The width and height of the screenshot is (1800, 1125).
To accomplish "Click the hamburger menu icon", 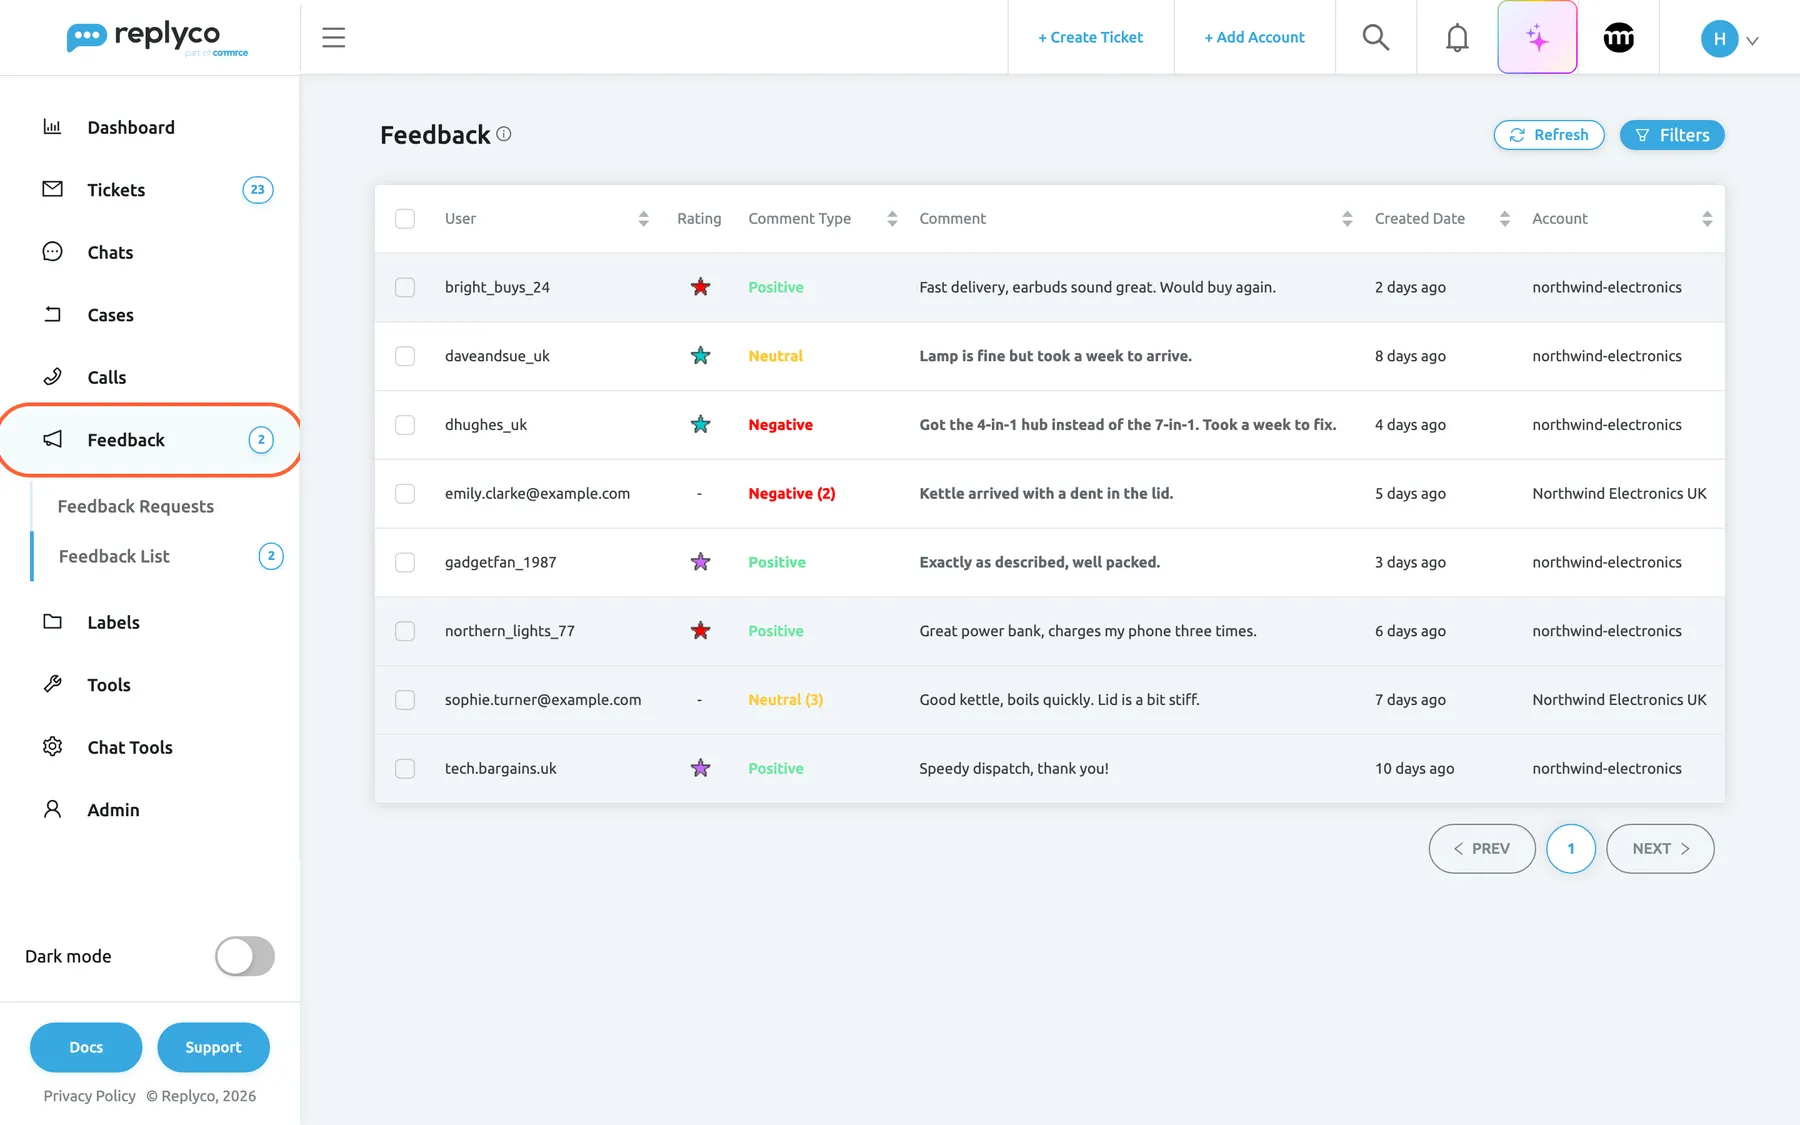I will point(334,38).
